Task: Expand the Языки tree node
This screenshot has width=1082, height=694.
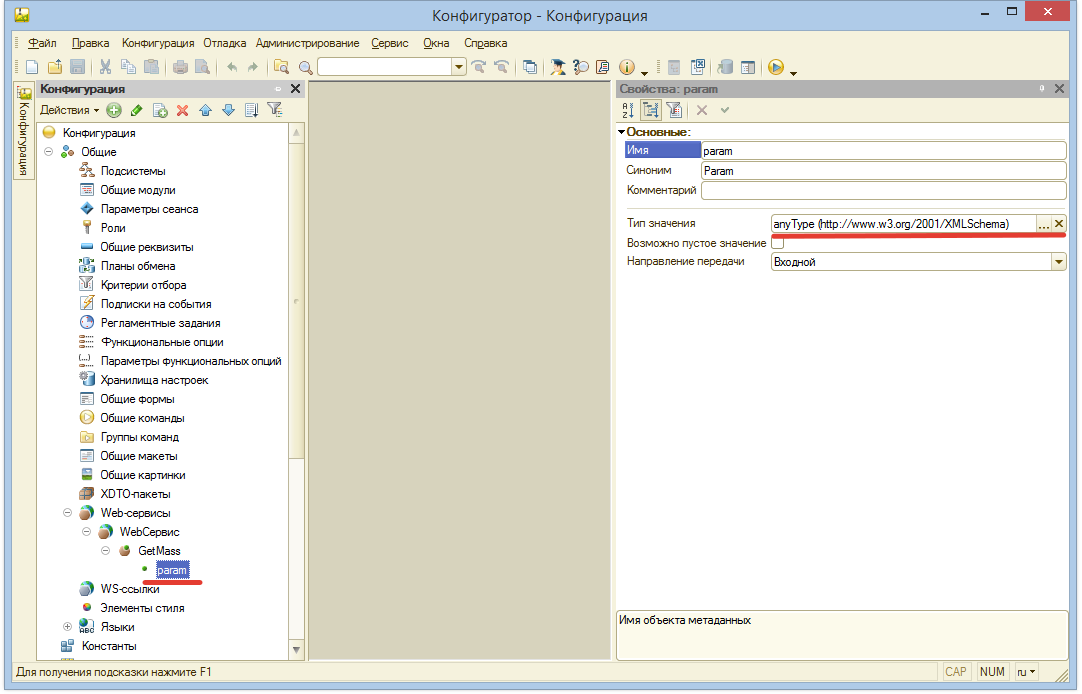Action: pos(68,626)
